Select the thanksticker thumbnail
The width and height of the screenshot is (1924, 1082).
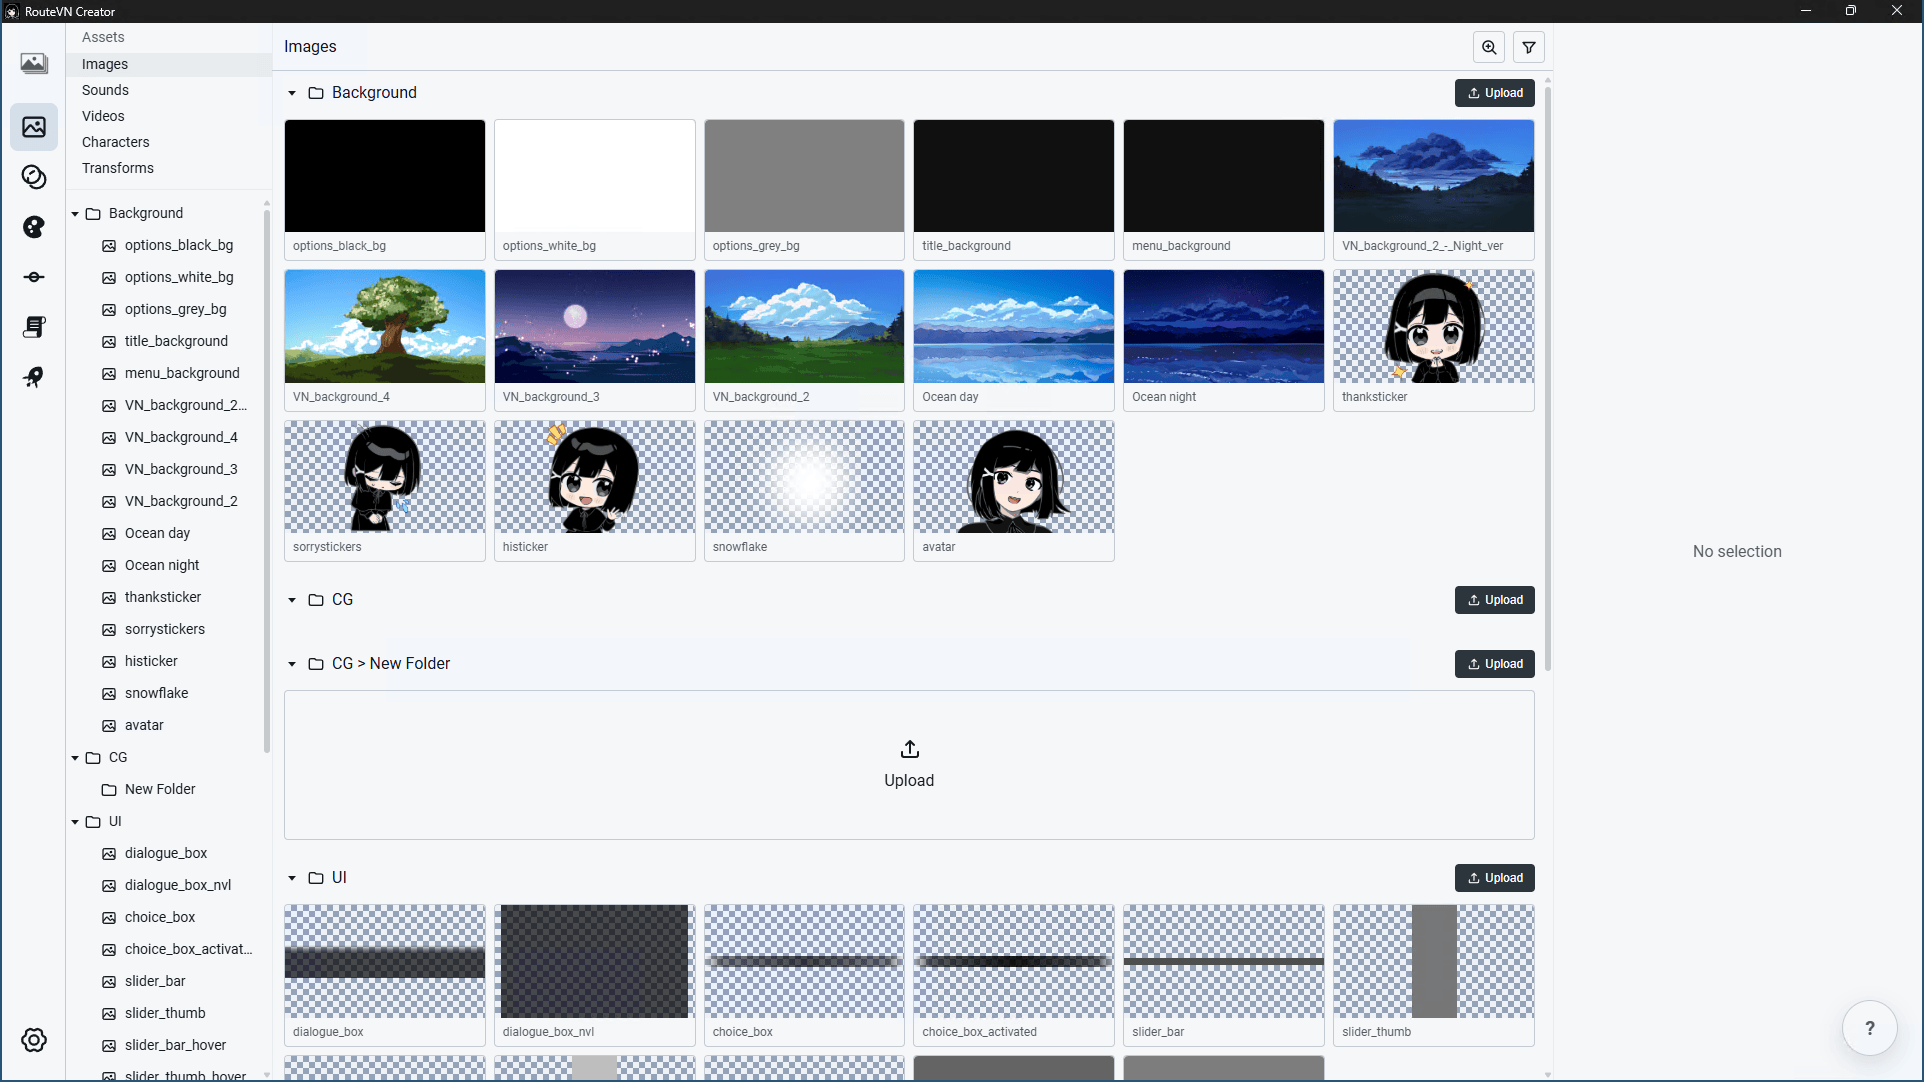[1433, 340]
